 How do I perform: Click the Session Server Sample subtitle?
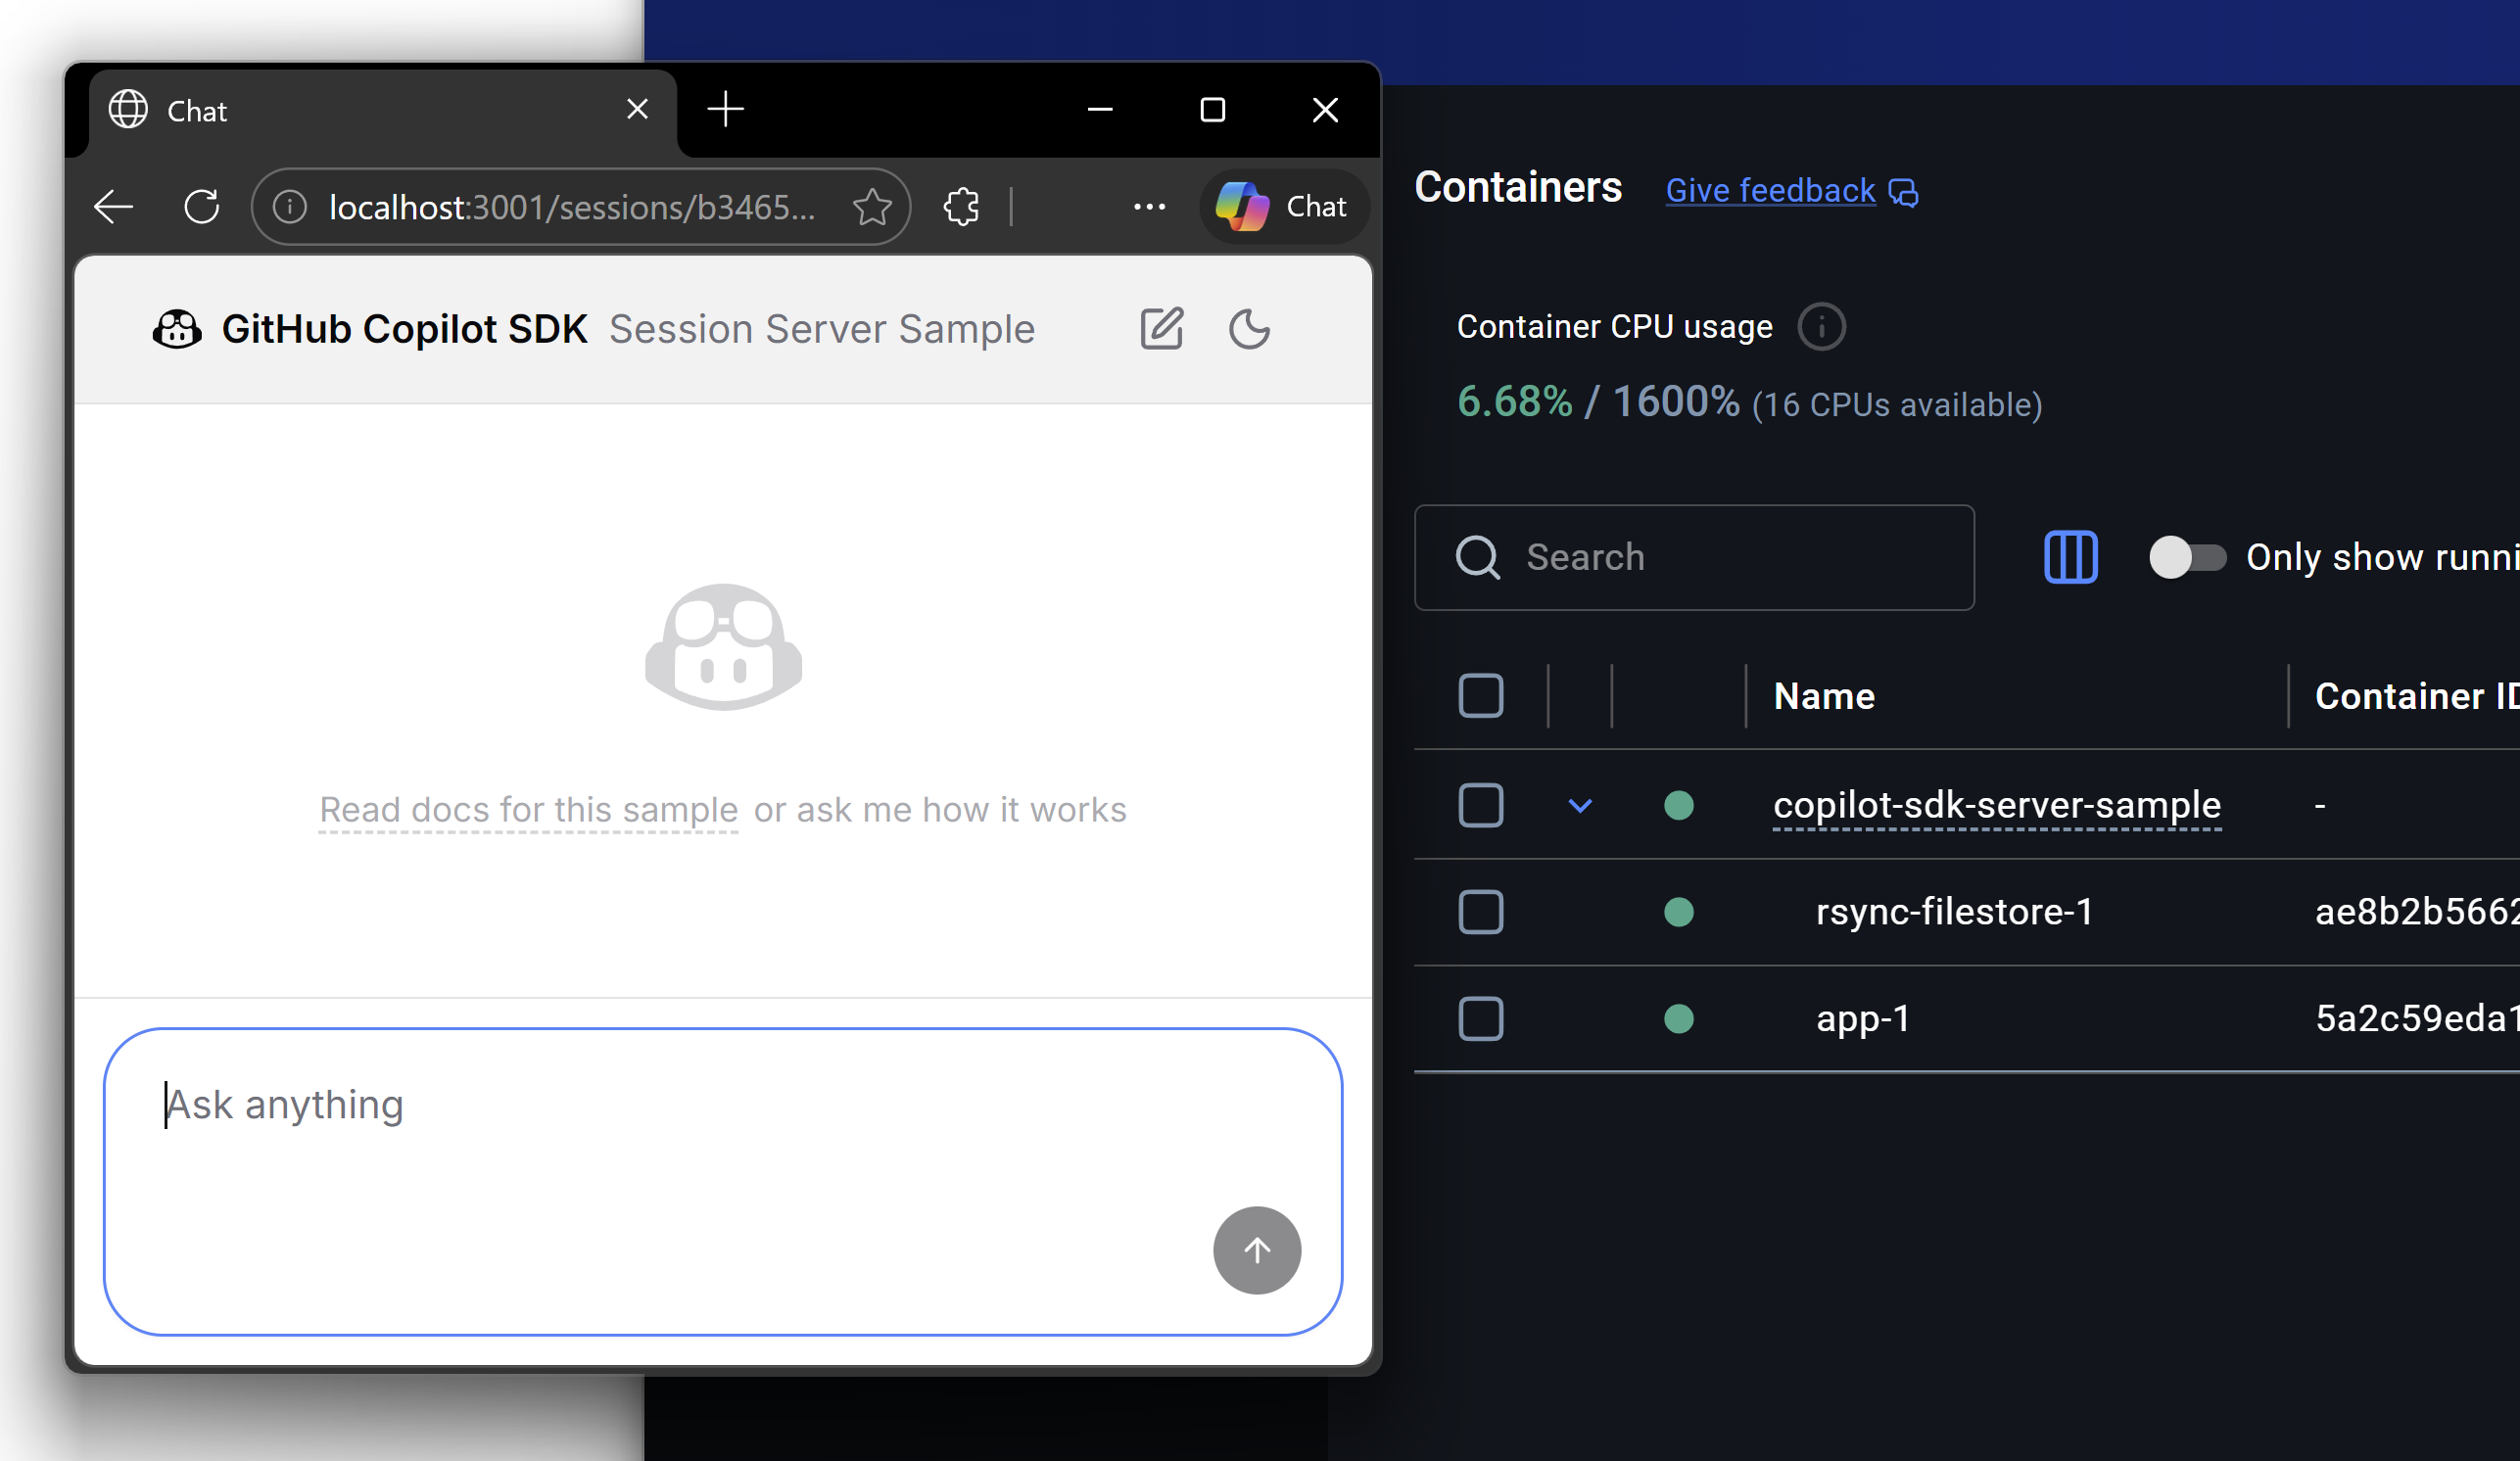tap(822, 329)
